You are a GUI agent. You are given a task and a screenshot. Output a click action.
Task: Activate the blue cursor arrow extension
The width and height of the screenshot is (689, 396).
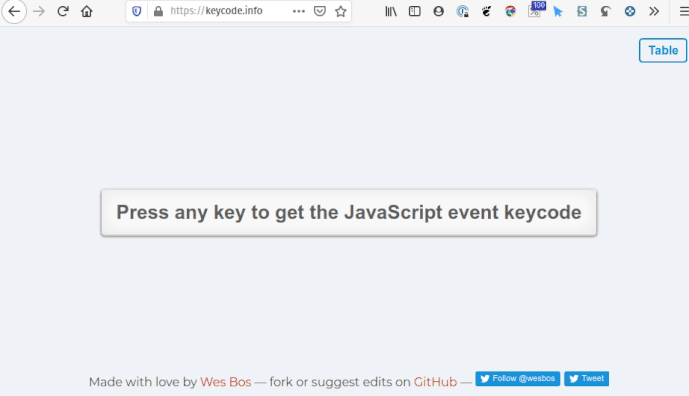click(558, 11)
